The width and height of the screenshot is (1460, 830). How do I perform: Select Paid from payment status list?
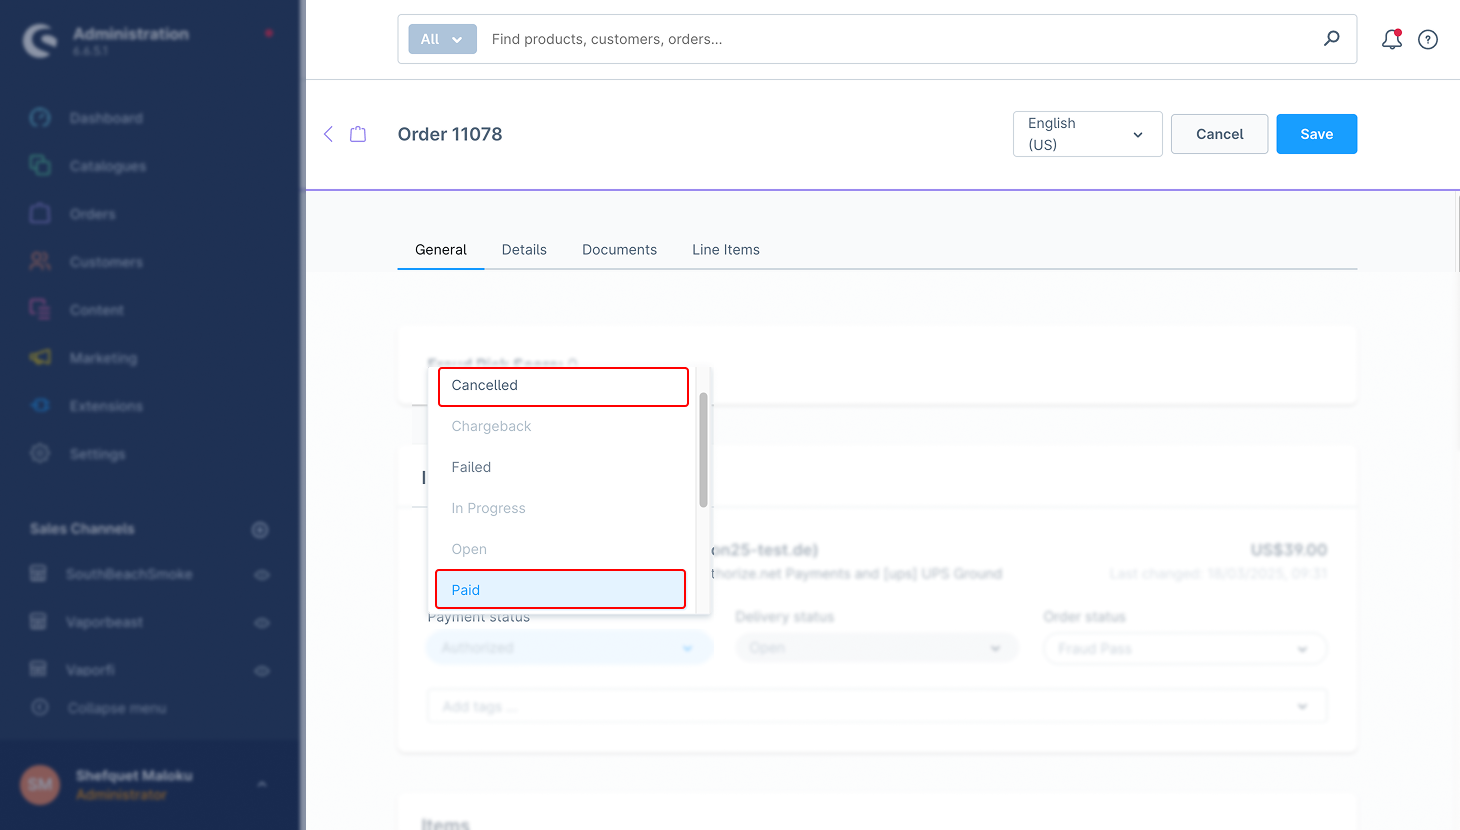click(x=560, y=590)
